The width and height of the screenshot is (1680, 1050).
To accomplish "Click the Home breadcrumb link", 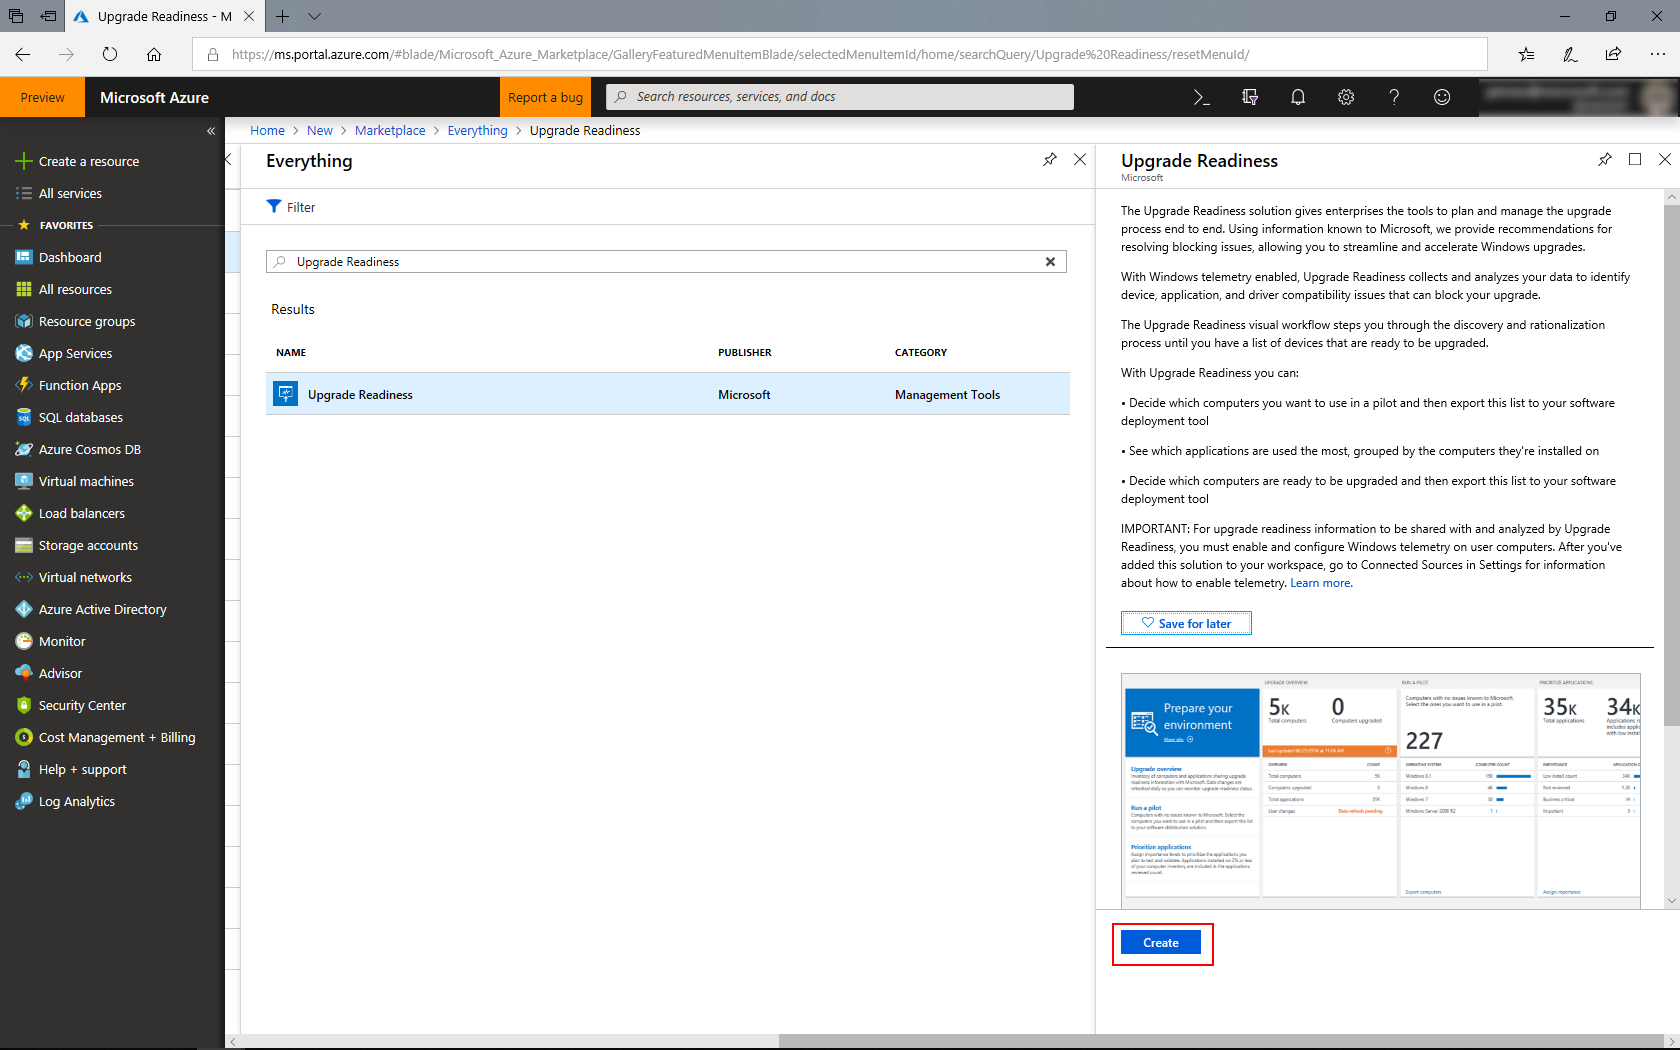I will [x=267, y=131].
